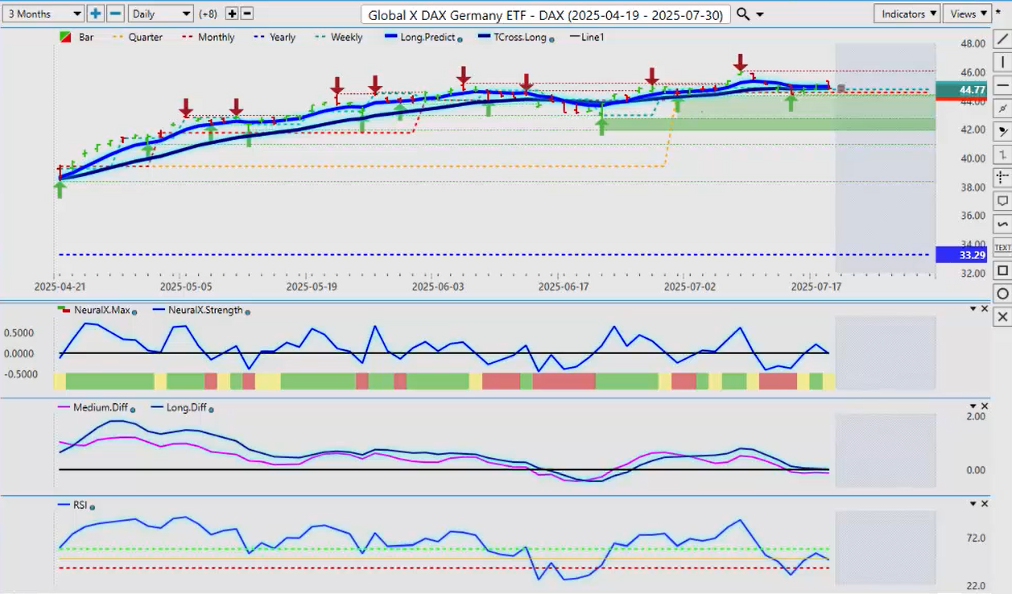Choose the rectangle drawing tool
The width and height of the screenshot is (1012, 594).
pyautogui.click(x=1002, y=270)
